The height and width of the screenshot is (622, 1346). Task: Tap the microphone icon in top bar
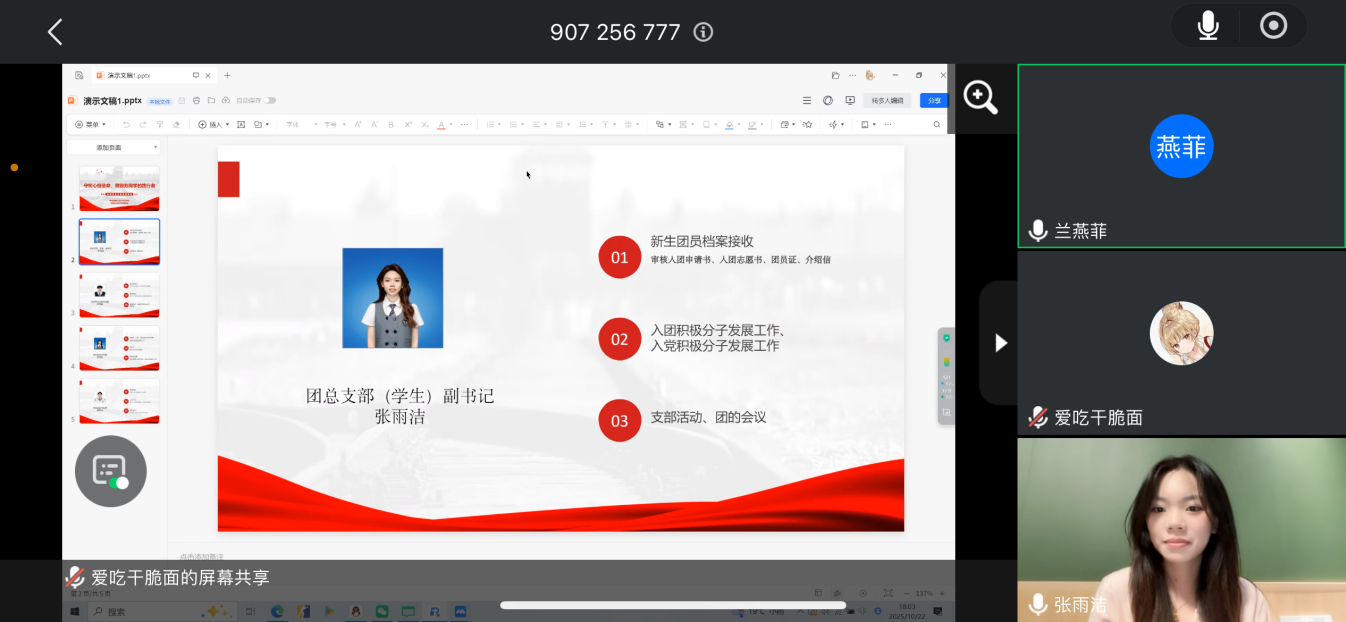[1208, 26]
